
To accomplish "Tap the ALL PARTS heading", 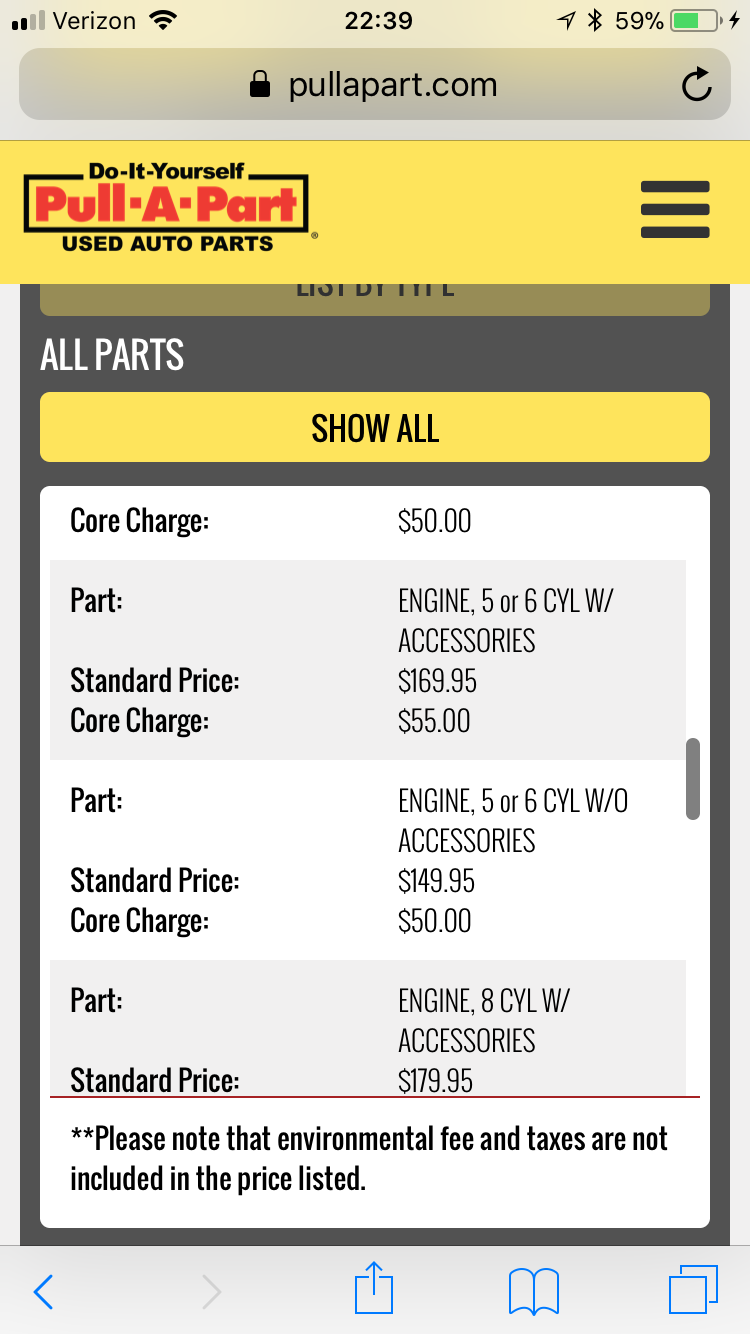I will [112, 355].
